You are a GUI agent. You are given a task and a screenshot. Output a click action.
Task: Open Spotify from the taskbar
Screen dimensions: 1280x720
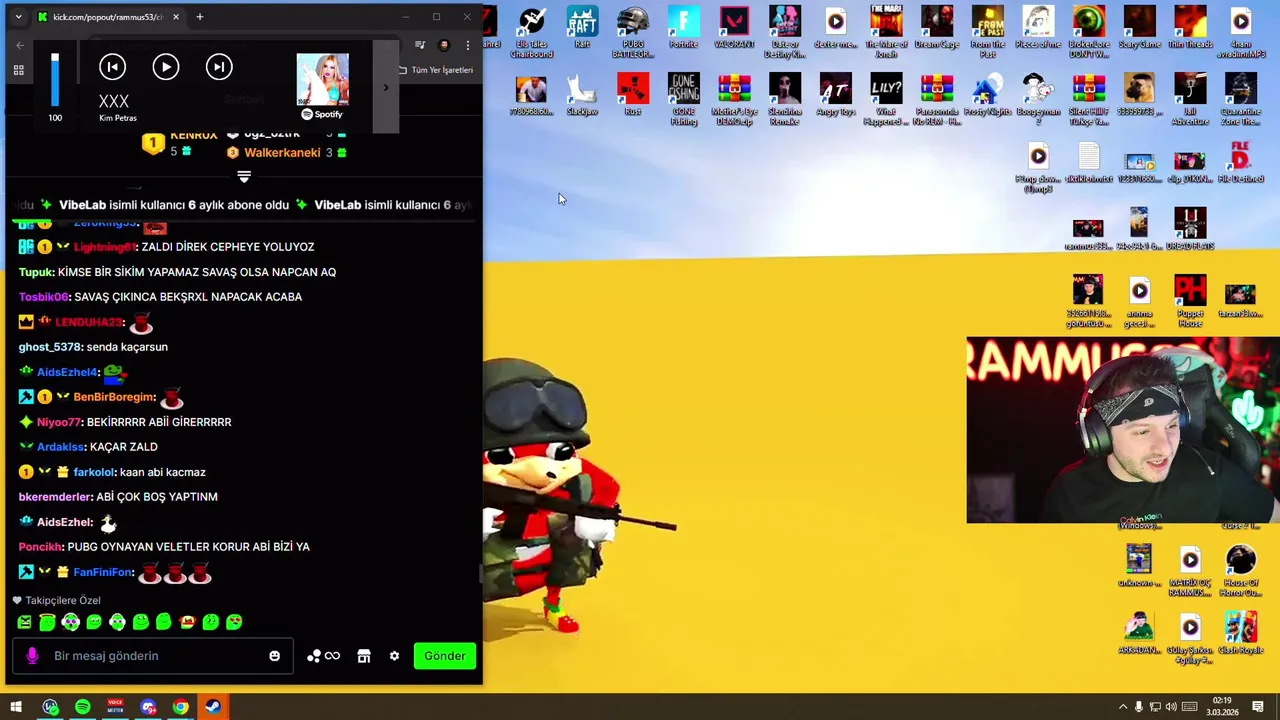pyautogui.click(x=82, y=707)
